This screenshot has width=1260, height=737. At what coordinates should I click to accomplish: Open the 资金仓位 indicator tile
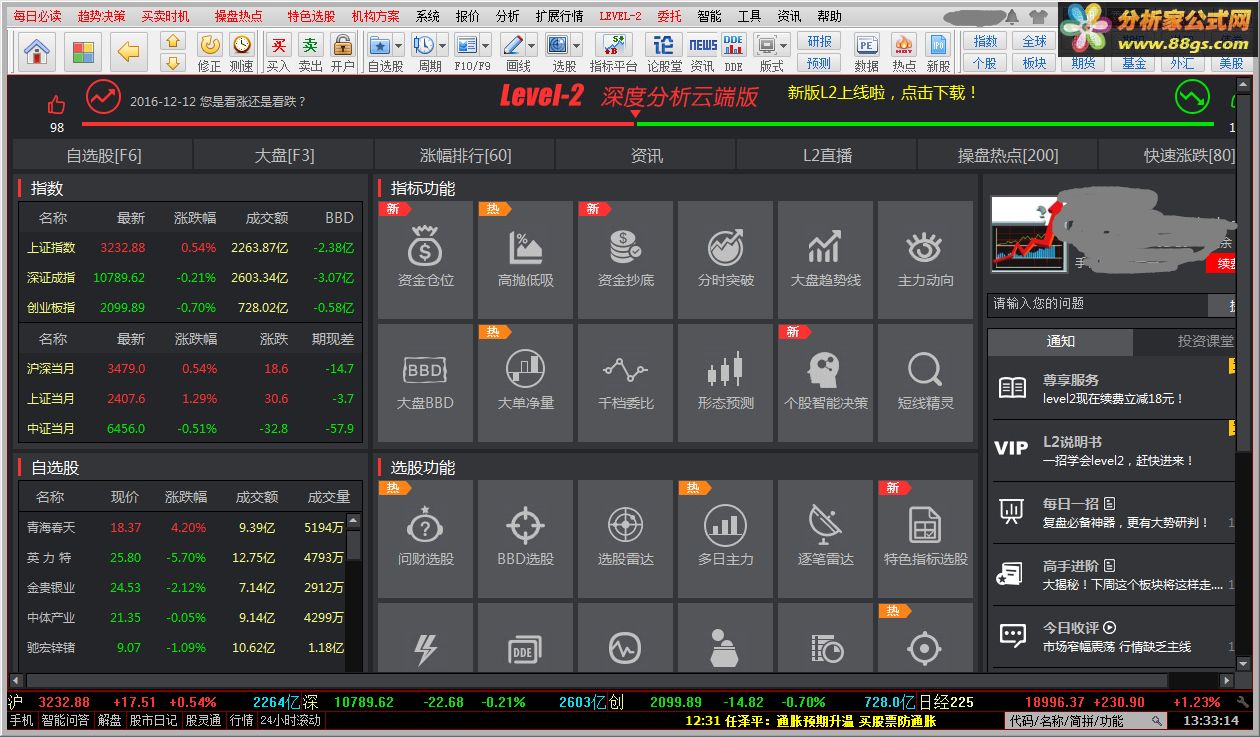[x=426, y=259]
